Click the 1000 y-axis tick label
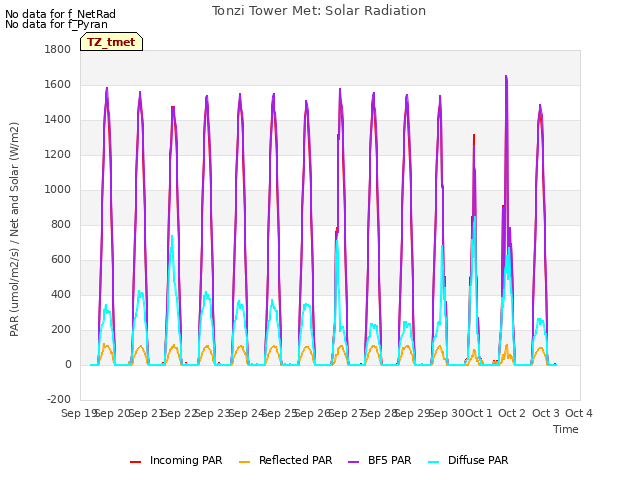 [x=58, y=189]
